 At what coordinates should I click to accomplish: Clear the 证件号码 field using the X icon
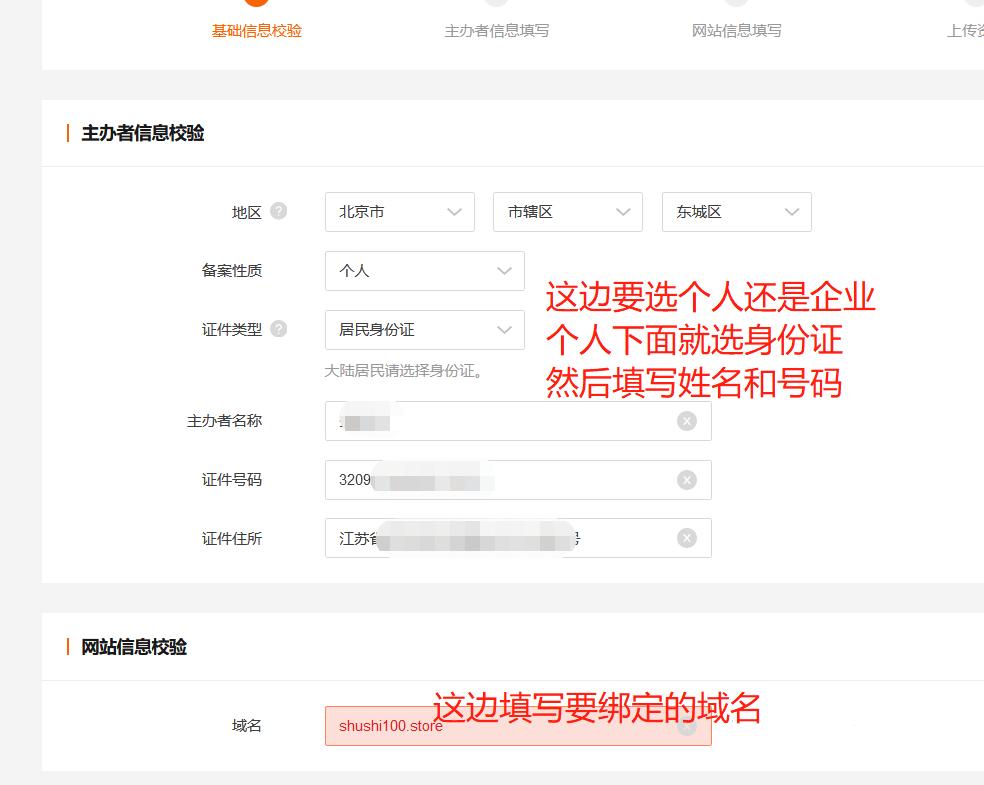pos(686,480)
